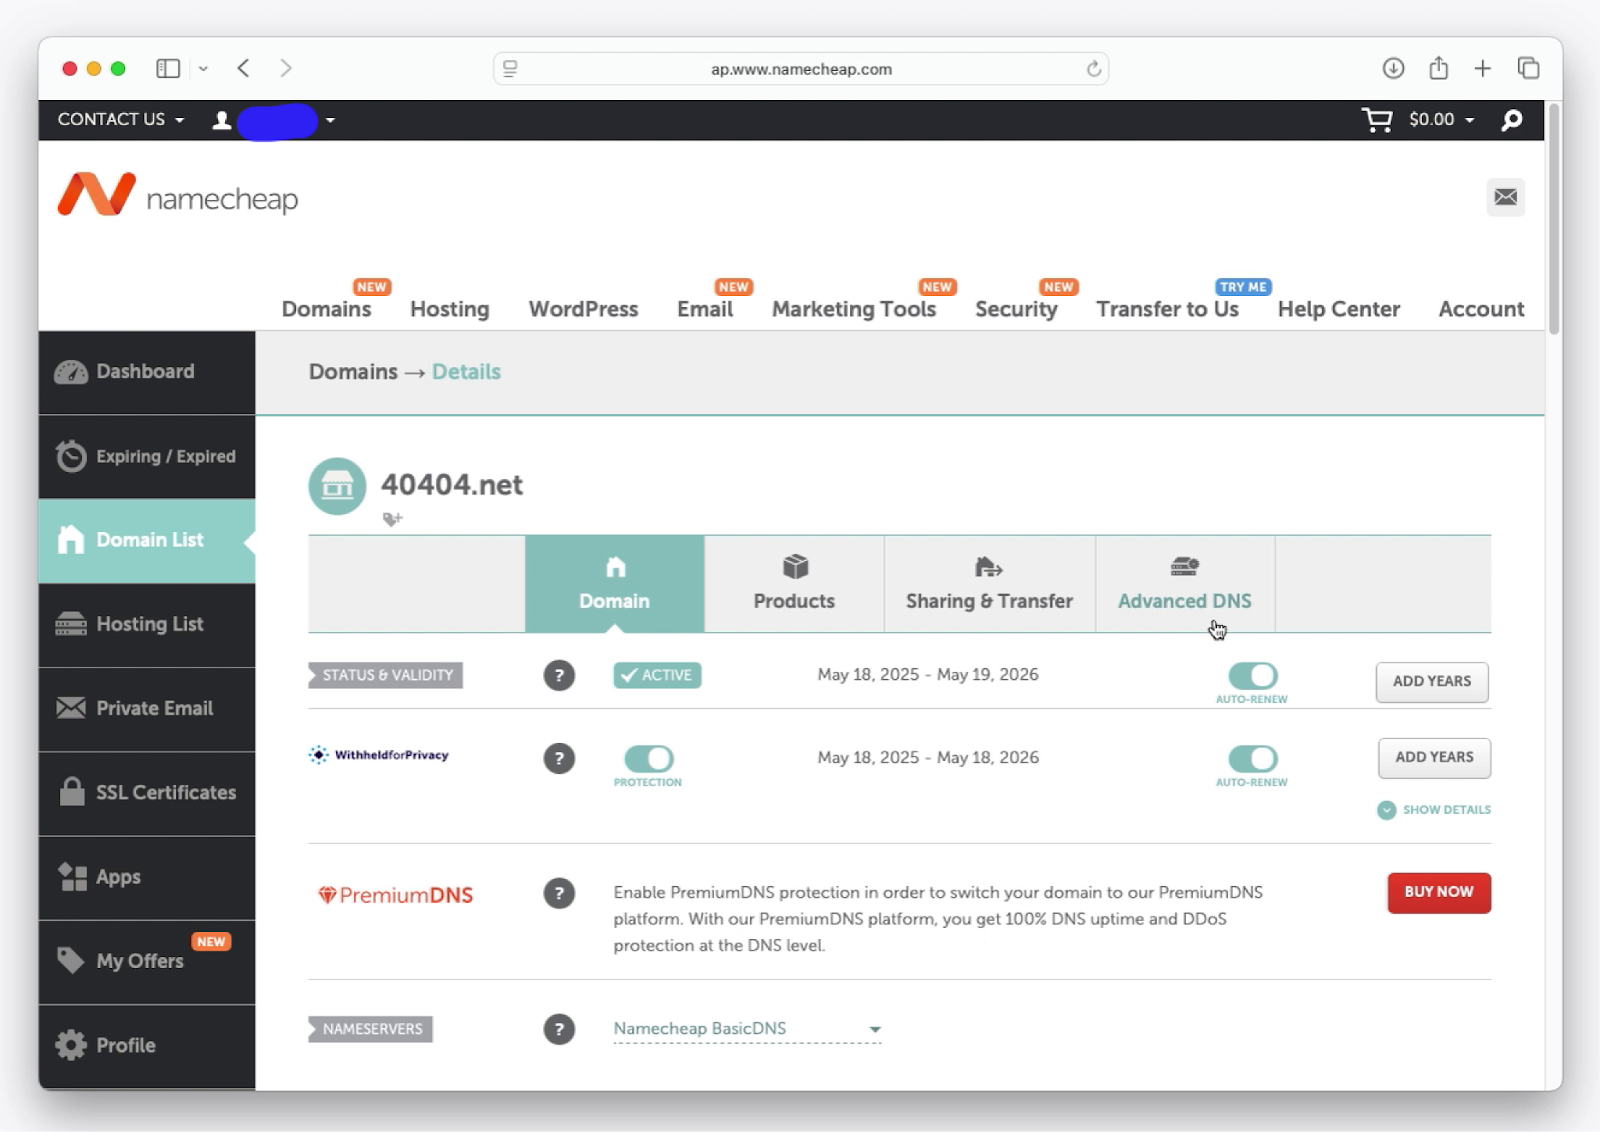Viewport: 1600px width, 1132px height.
Task: Click the Safari share icon
Action: 1438,68
